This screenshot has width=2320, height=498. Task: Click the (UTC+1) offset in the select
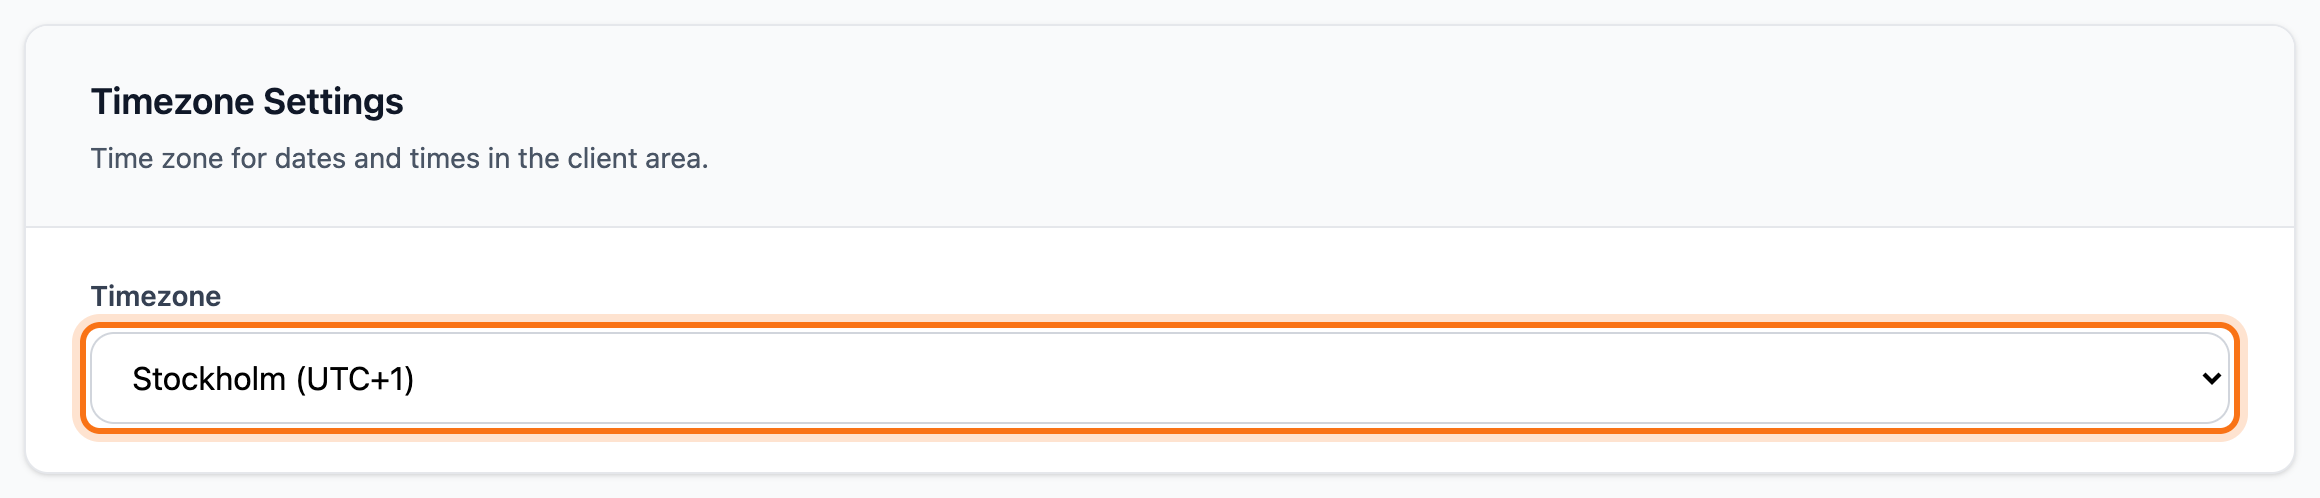(x=355, y=379)
